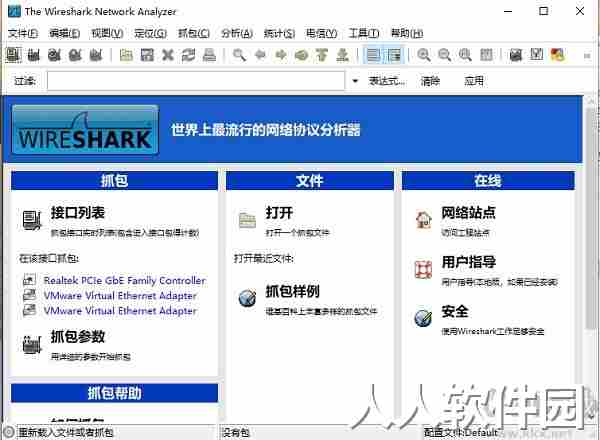Open the 帮助(H) menu

click(407, 34)
